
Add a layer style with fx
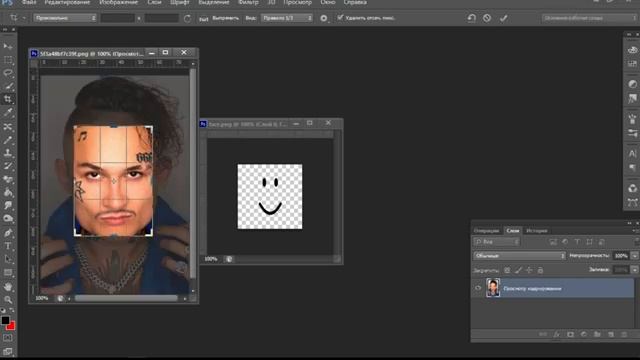[557, 334]
